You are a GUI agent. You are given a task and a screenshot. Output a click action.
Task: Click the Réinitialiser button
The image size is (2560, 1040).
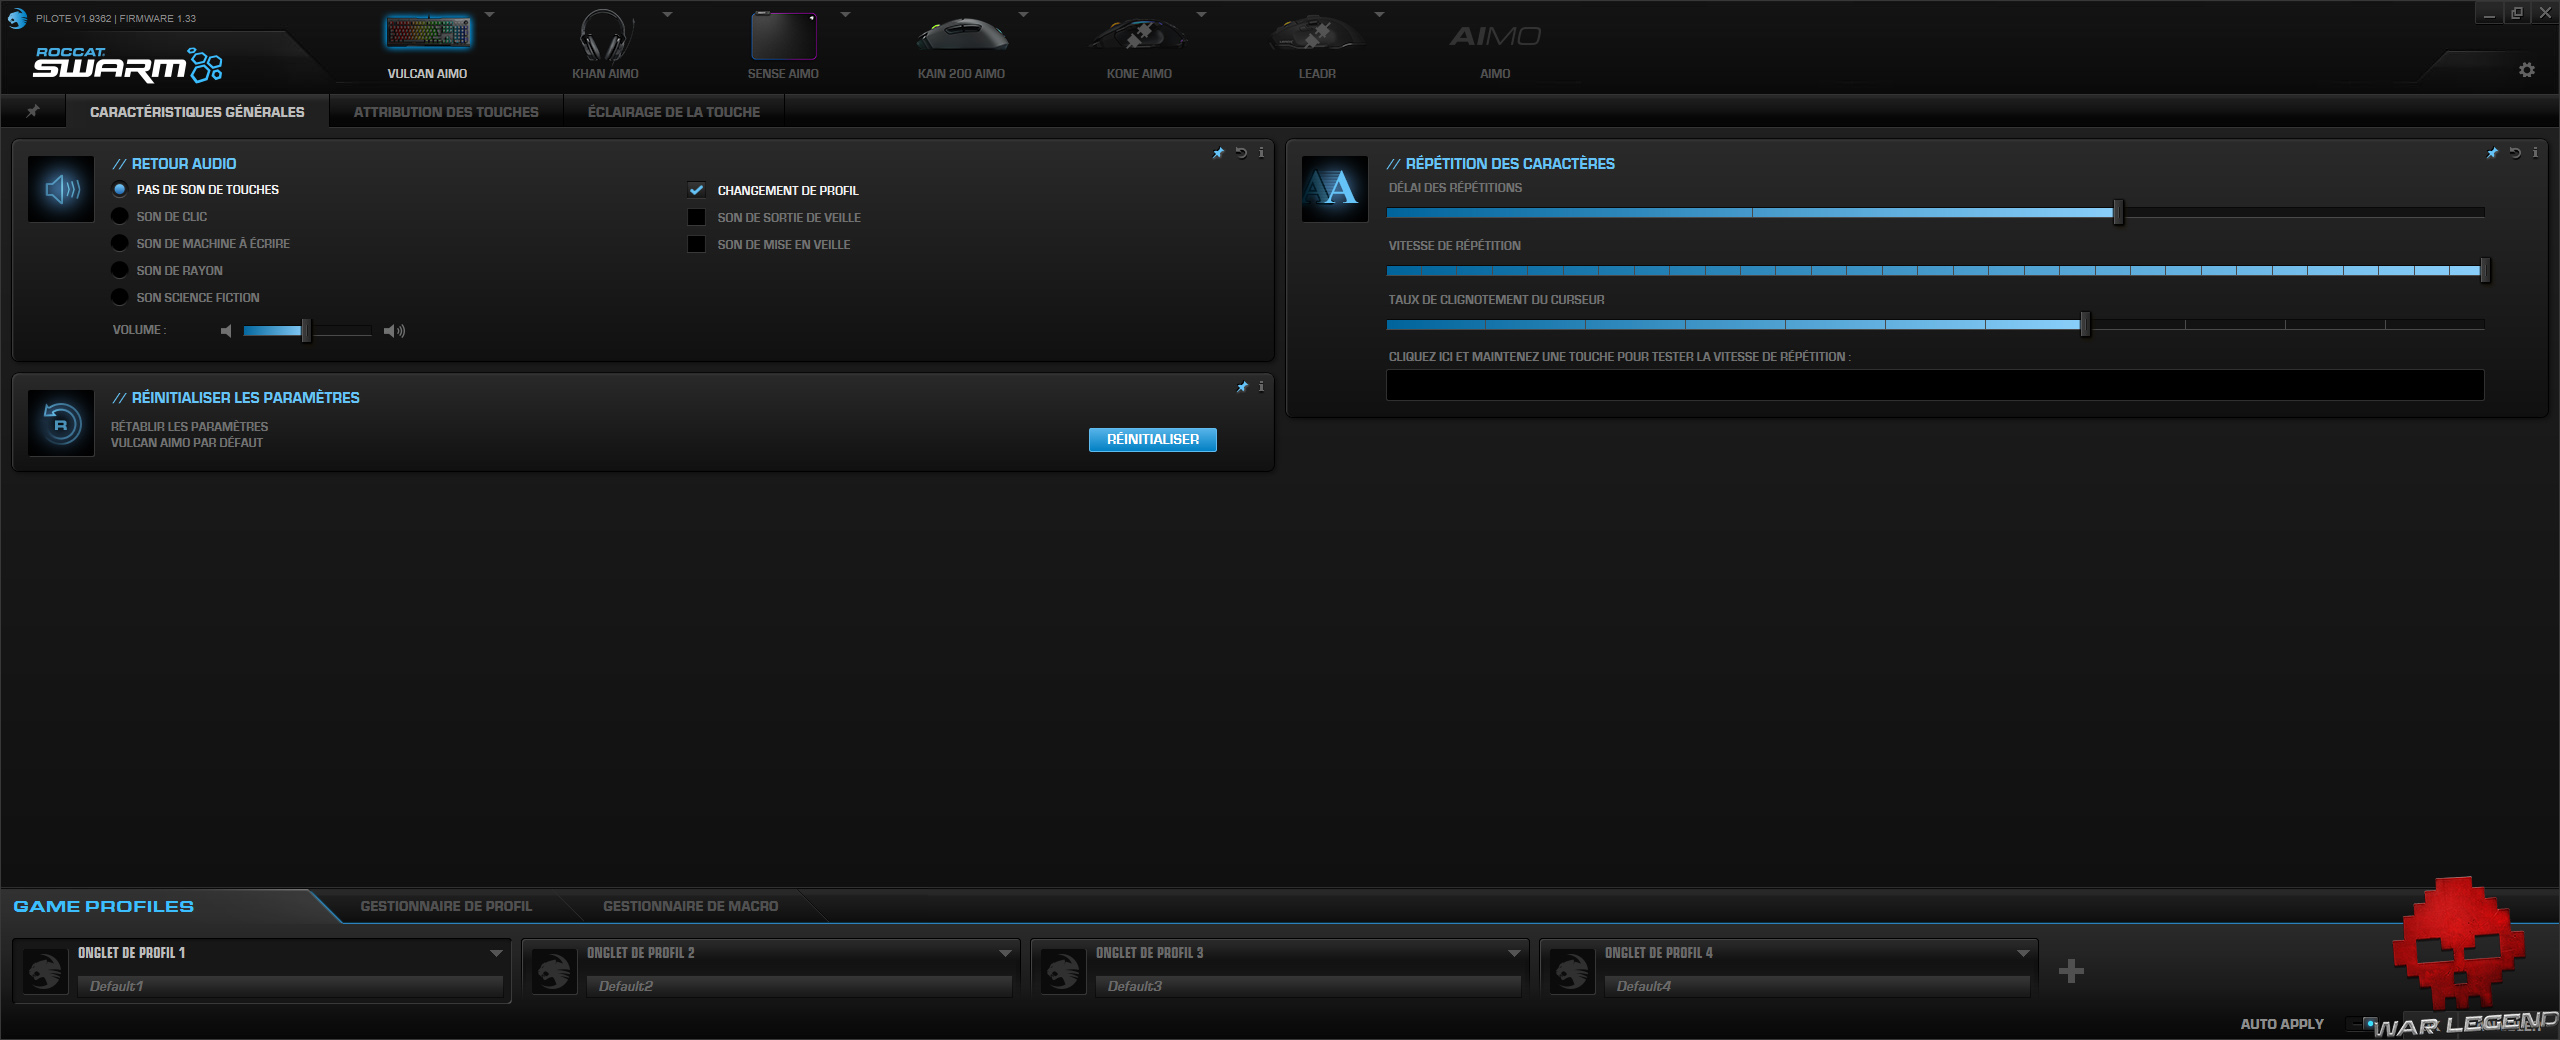click(x=1152, y=439)
